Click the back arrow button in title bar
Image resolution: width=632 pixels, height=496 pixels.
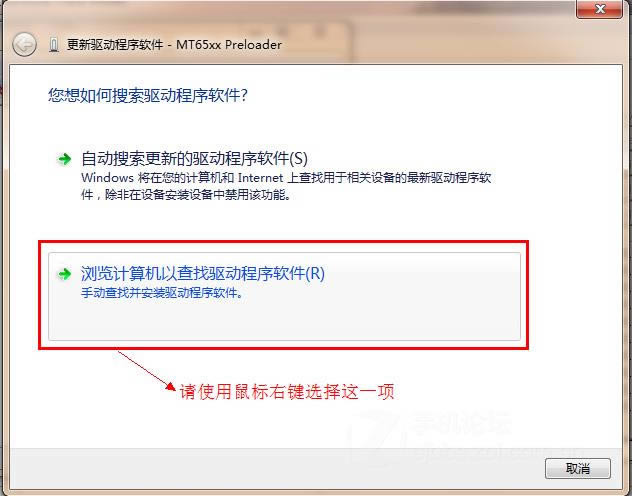tap(24, 44)
